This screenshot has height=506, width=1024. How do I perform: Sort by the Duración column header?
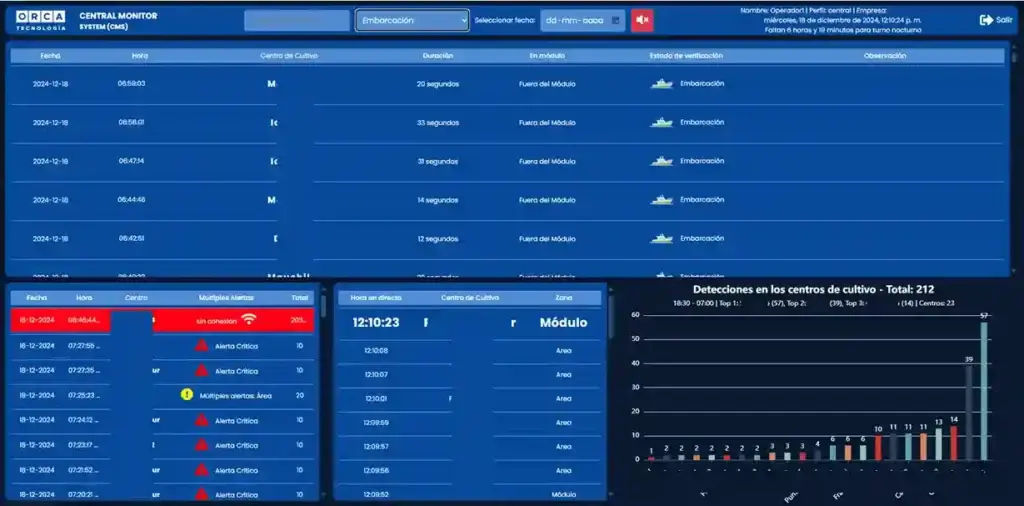click(437, 56)
